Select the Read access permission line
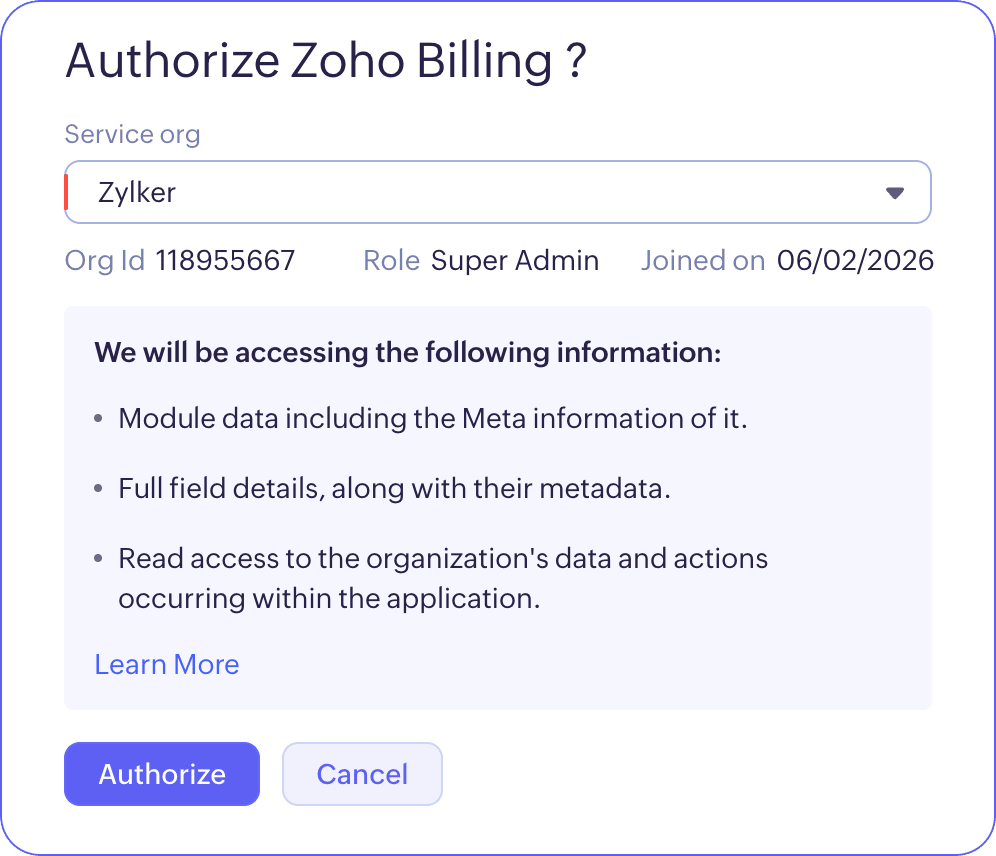The image size is (996, 856). [x=443, y=578]
